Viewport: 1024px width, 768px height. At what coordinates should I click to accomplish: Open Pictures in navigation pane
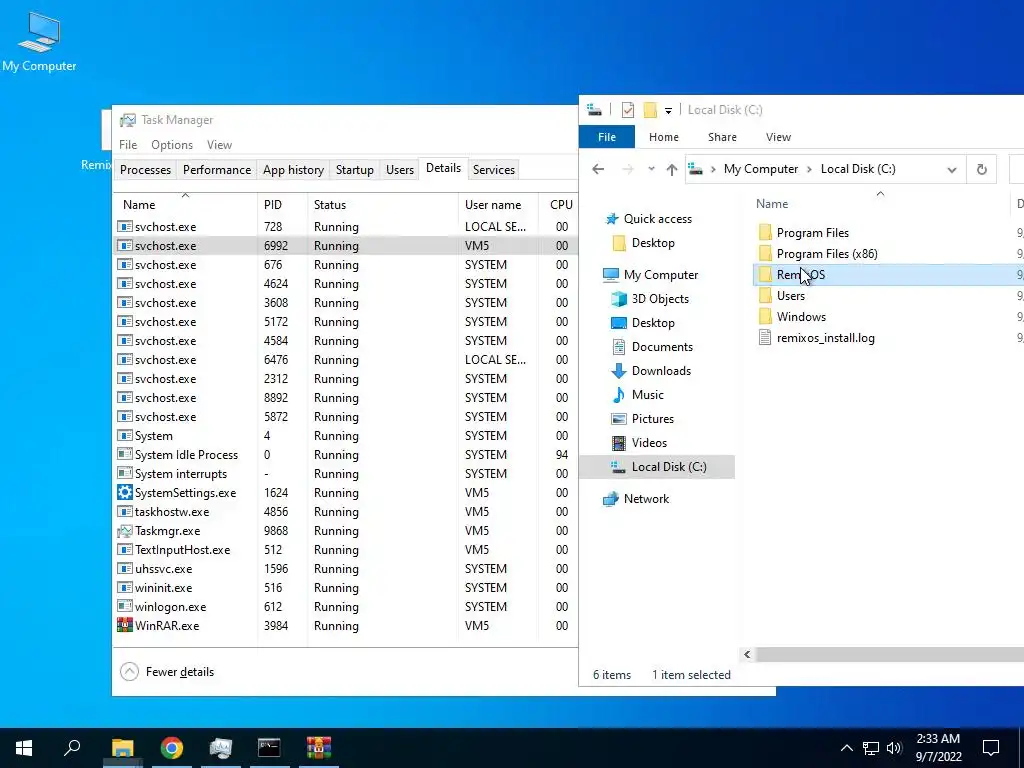[x=652, y=419]
